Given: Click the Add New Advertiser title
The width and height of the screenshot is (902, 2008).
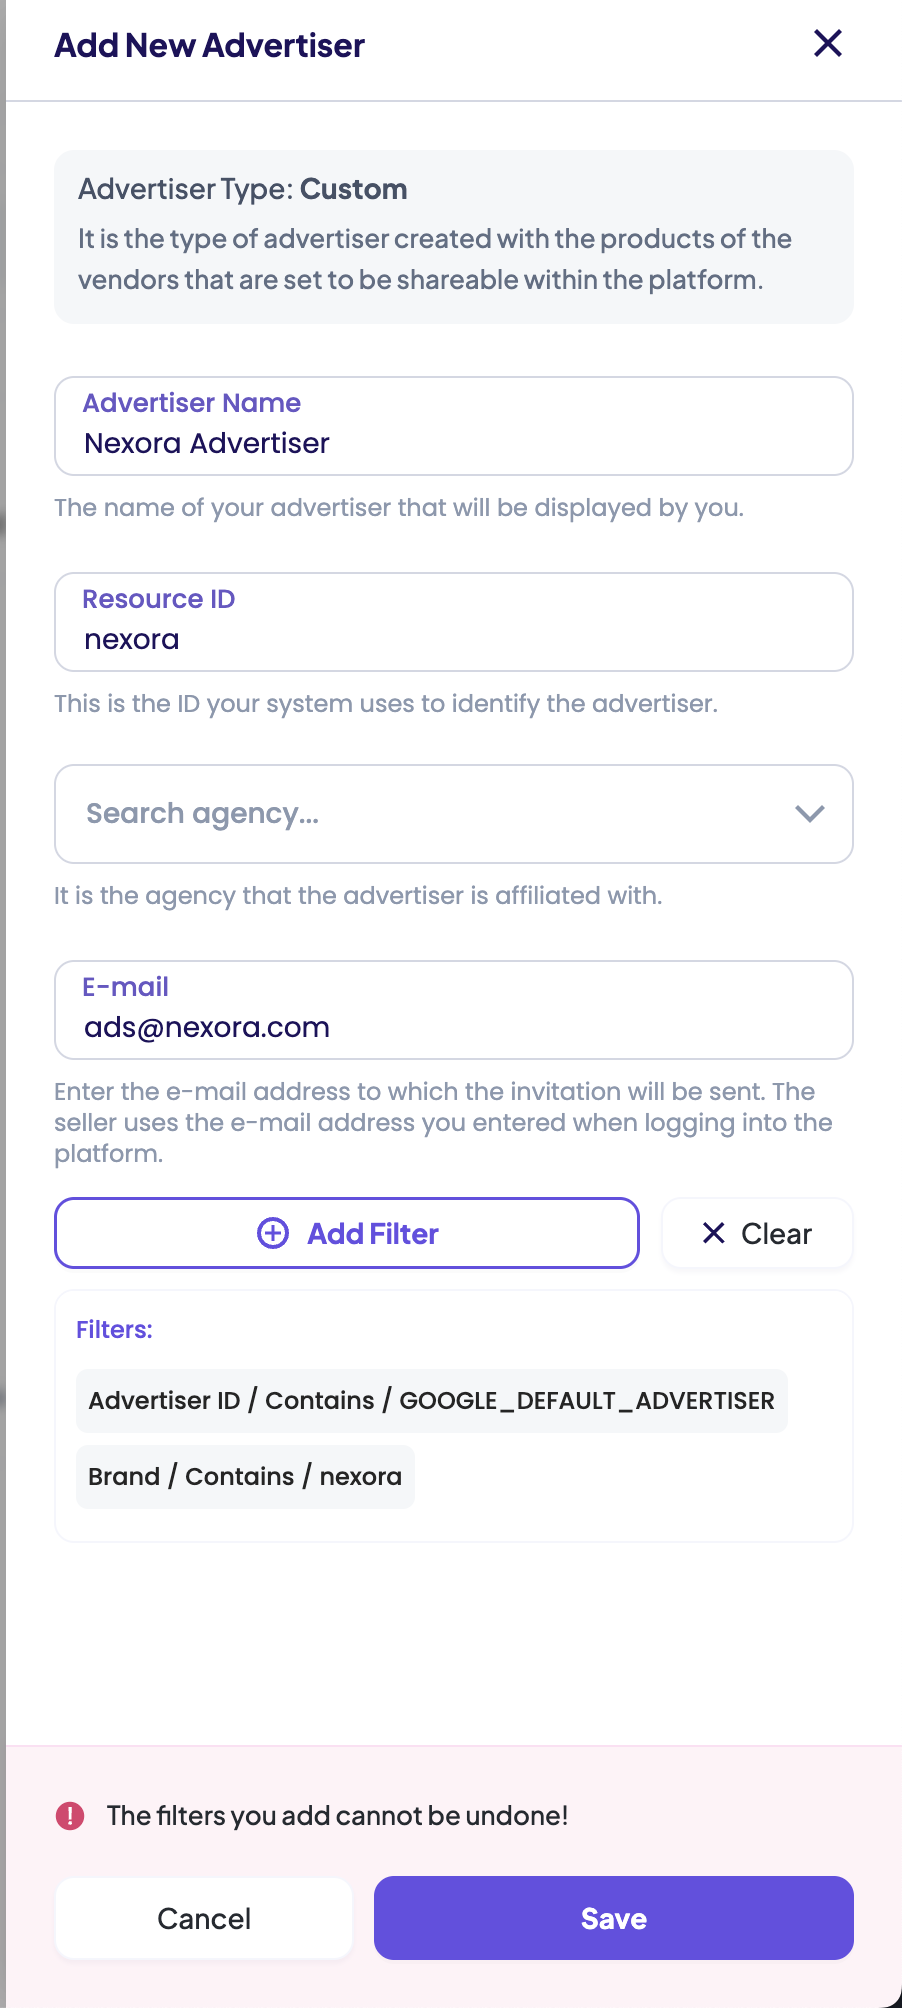Looking at the screenshot, I should coord(210,45).
